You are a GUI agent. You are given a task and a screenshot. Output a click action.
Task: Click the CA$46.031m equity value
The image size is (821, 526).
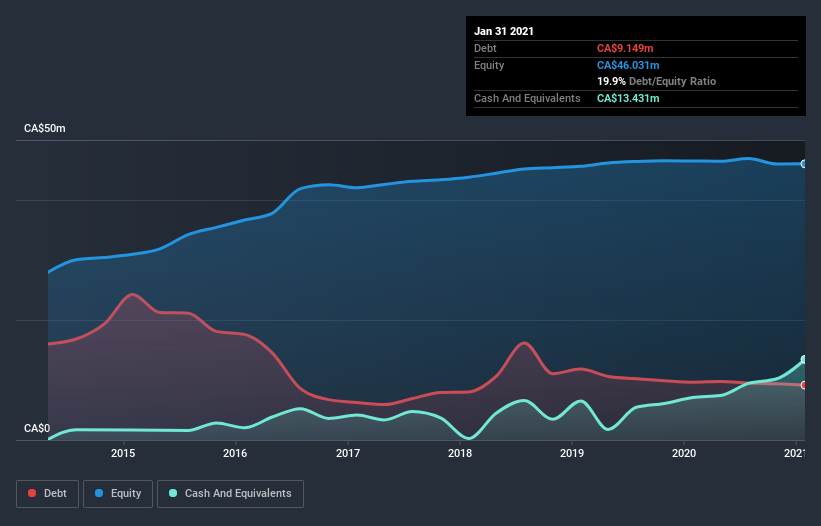(x=628, y=65)
